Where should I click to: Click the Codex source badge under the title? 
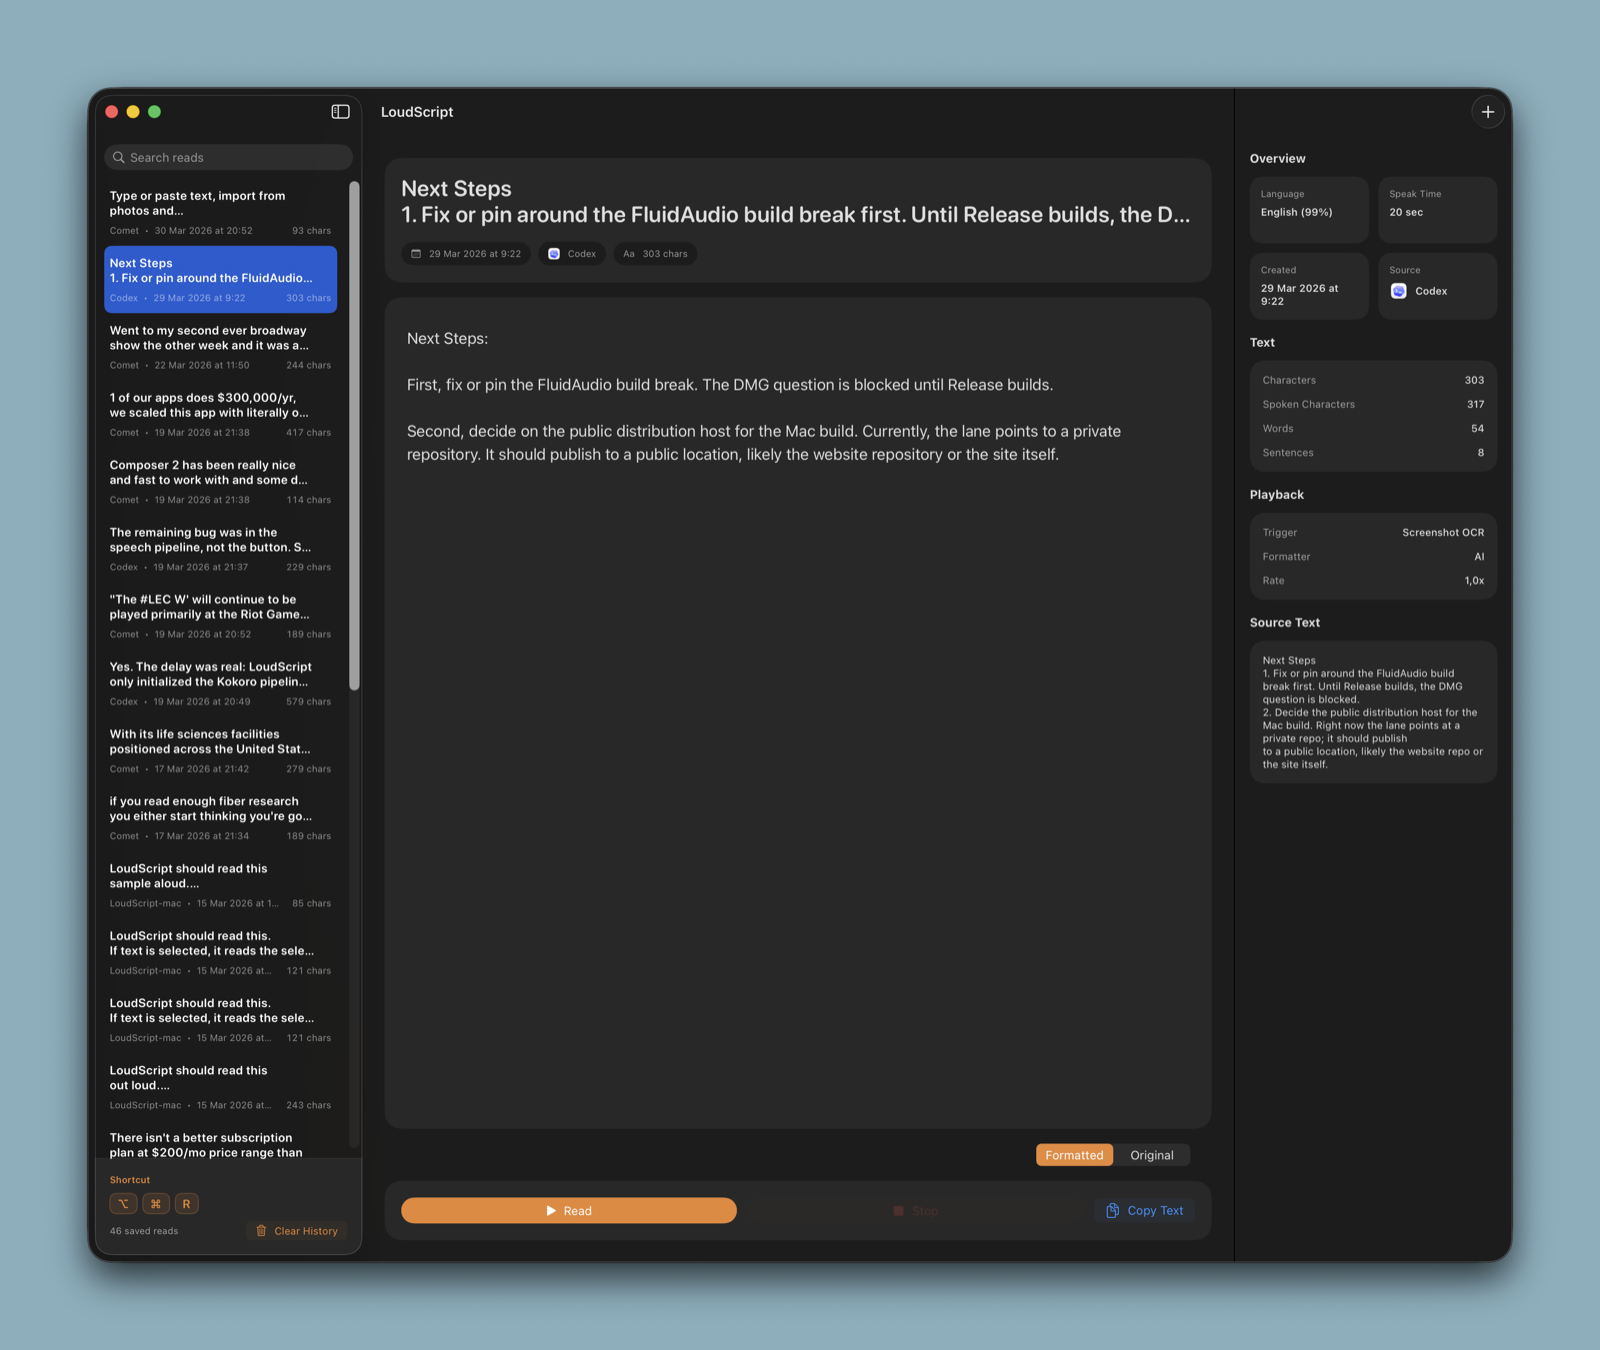pyautogui.click(x=571, y=253)
